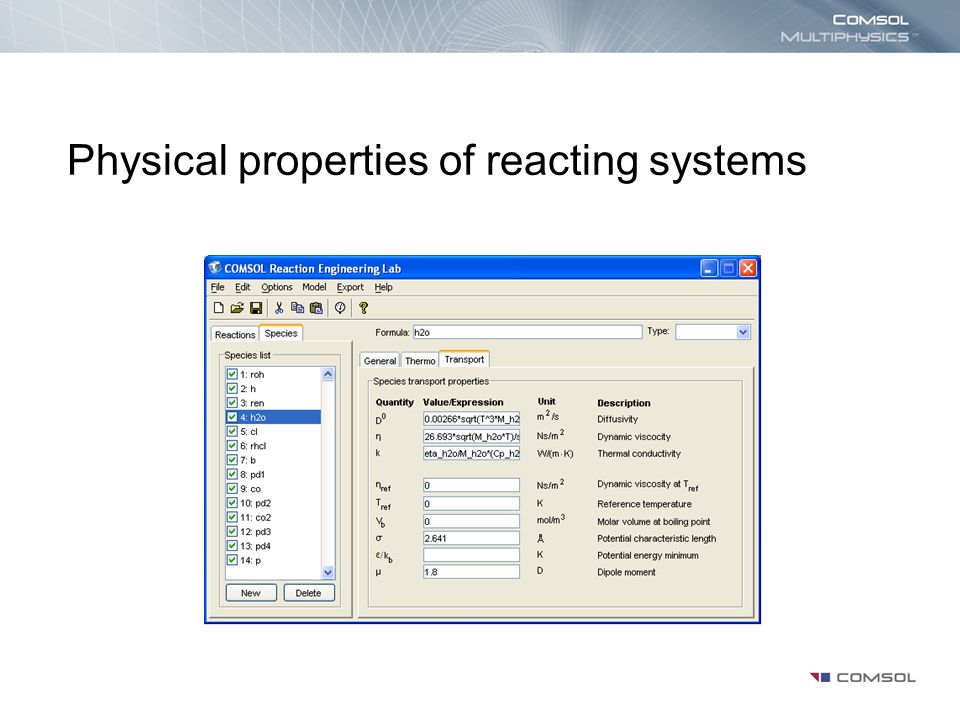Screen dimensions: 960x720
Task: Click the Save floppy disk icon
Action: (x=256, y=308)
